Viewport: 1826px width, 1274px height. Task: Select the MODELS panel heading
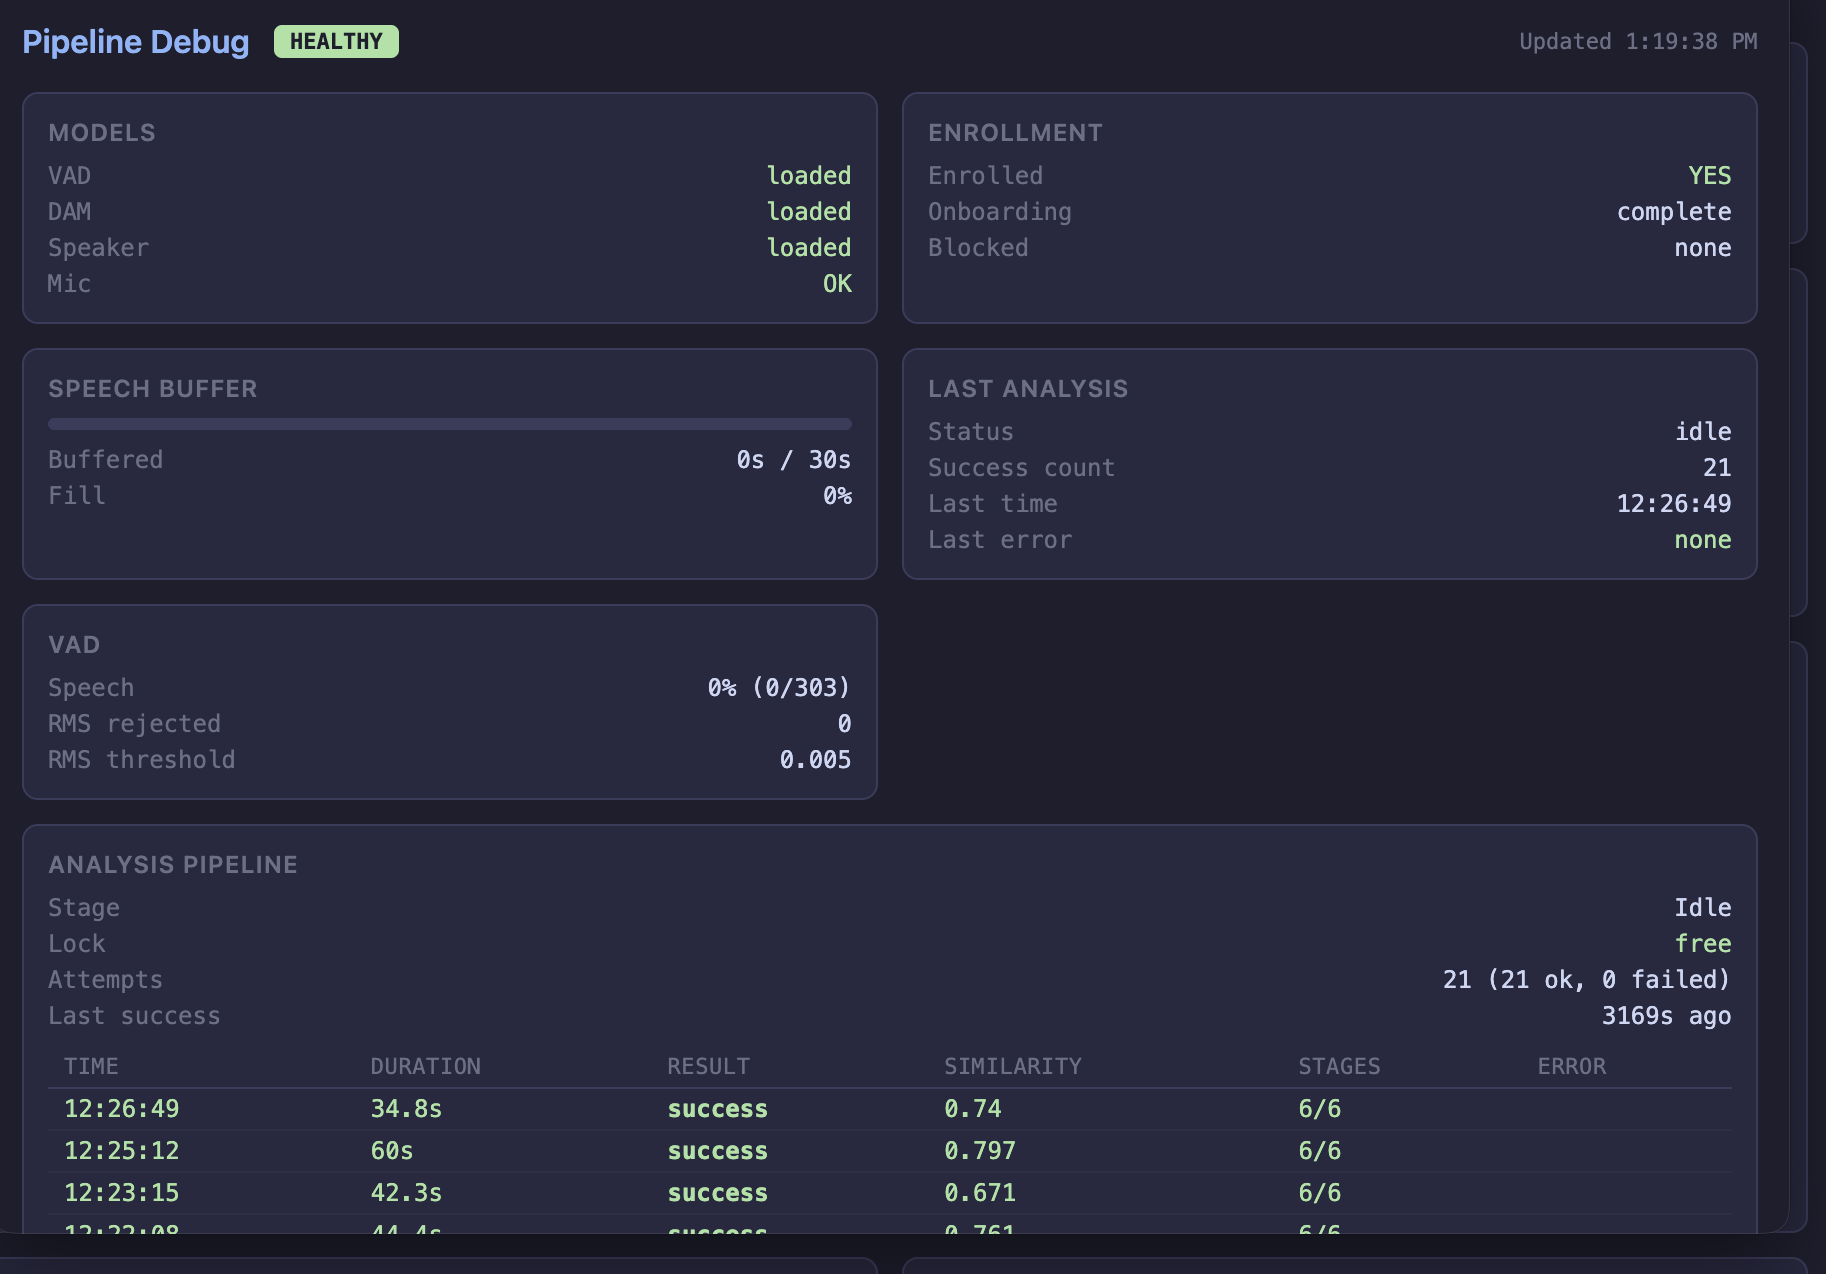point(102,133)
